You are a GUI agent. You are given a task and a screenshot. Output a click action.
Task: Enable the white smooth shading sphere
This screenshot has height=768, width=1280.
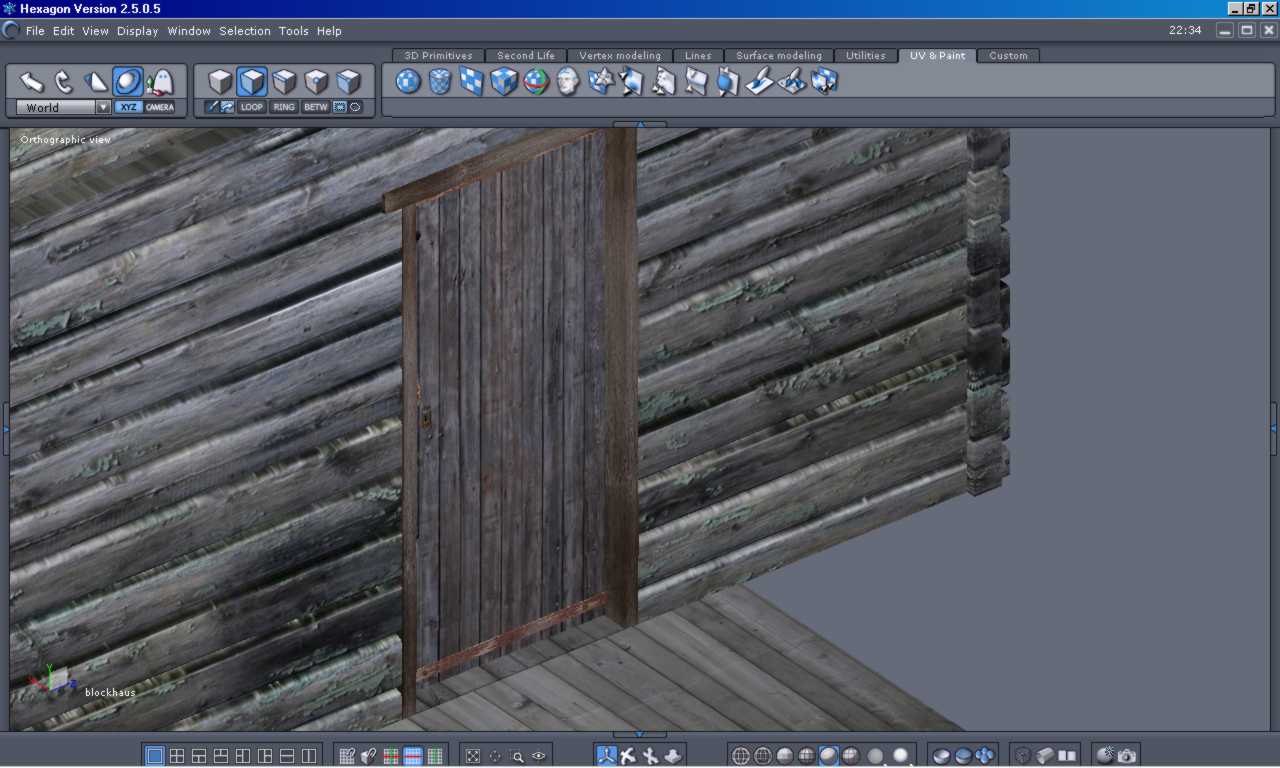coord(901,756)
